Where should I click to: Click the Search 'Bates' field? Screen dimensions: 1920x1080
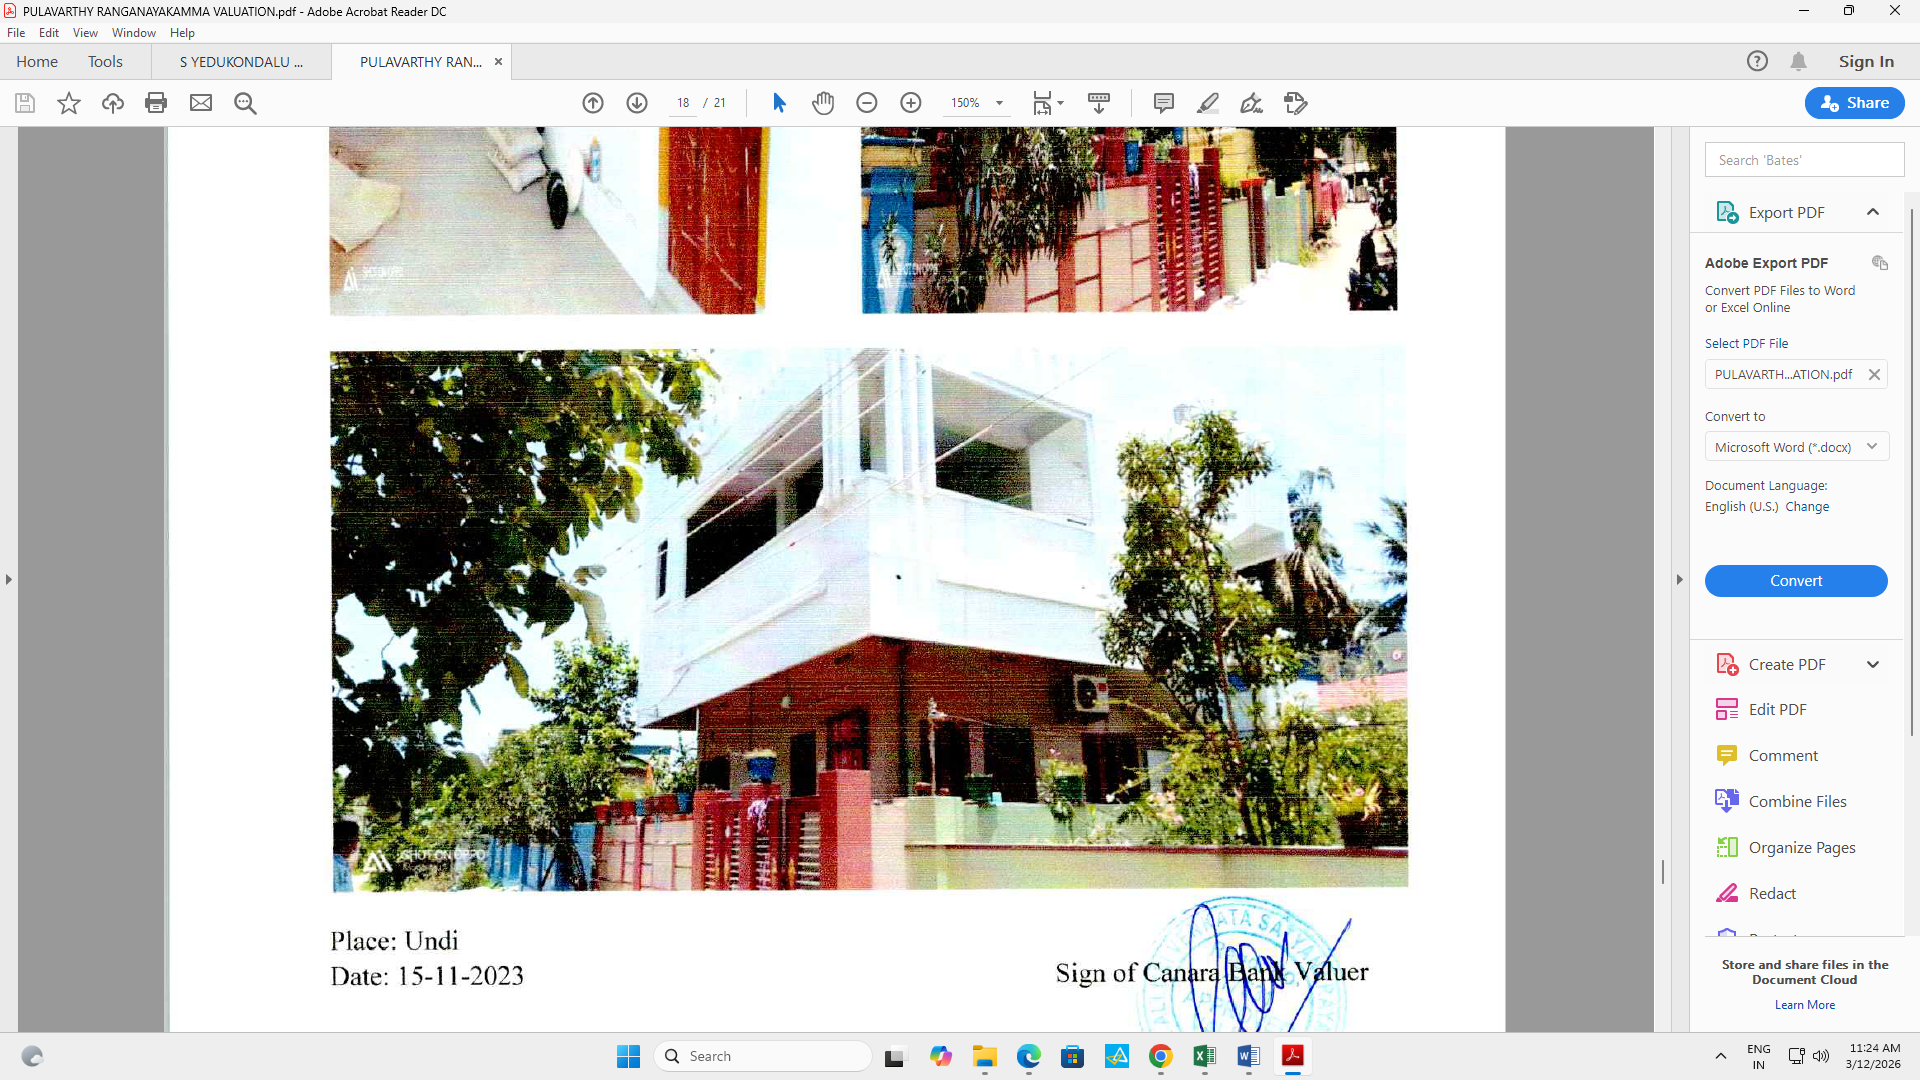point(1803,160)
